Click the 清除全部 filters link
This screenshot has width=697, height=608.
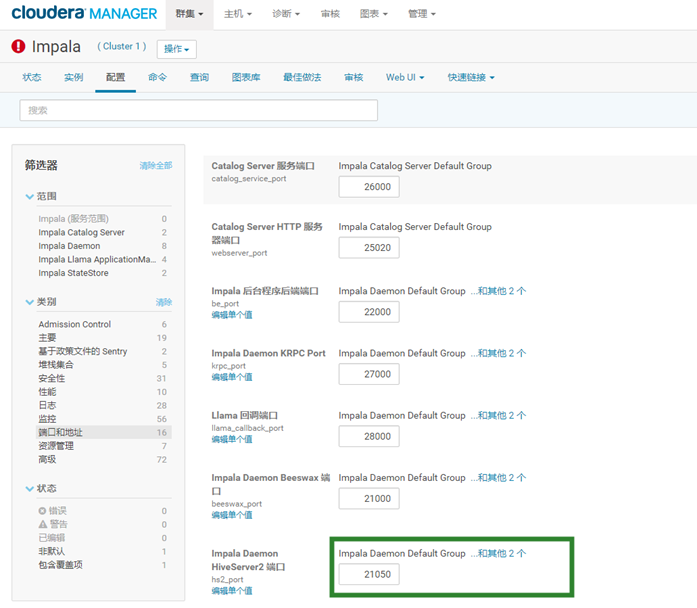[155, 165]
